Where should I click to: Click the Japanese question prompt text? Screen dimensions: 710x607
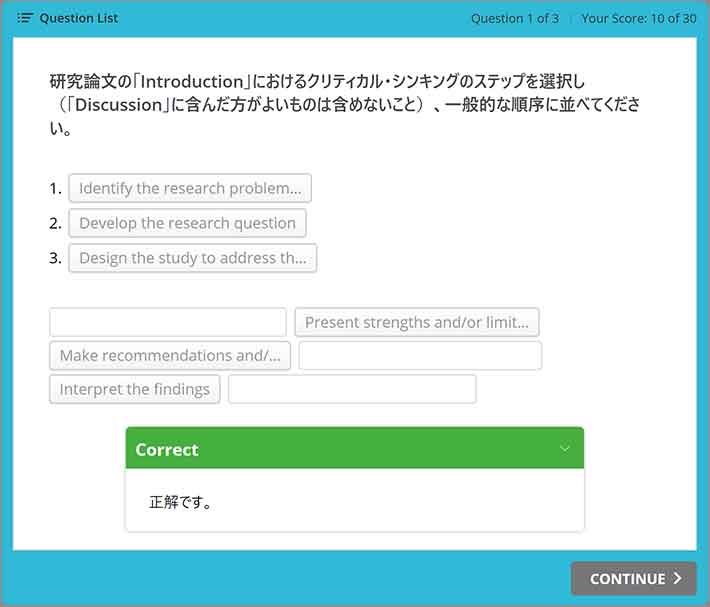pos(345,105)
